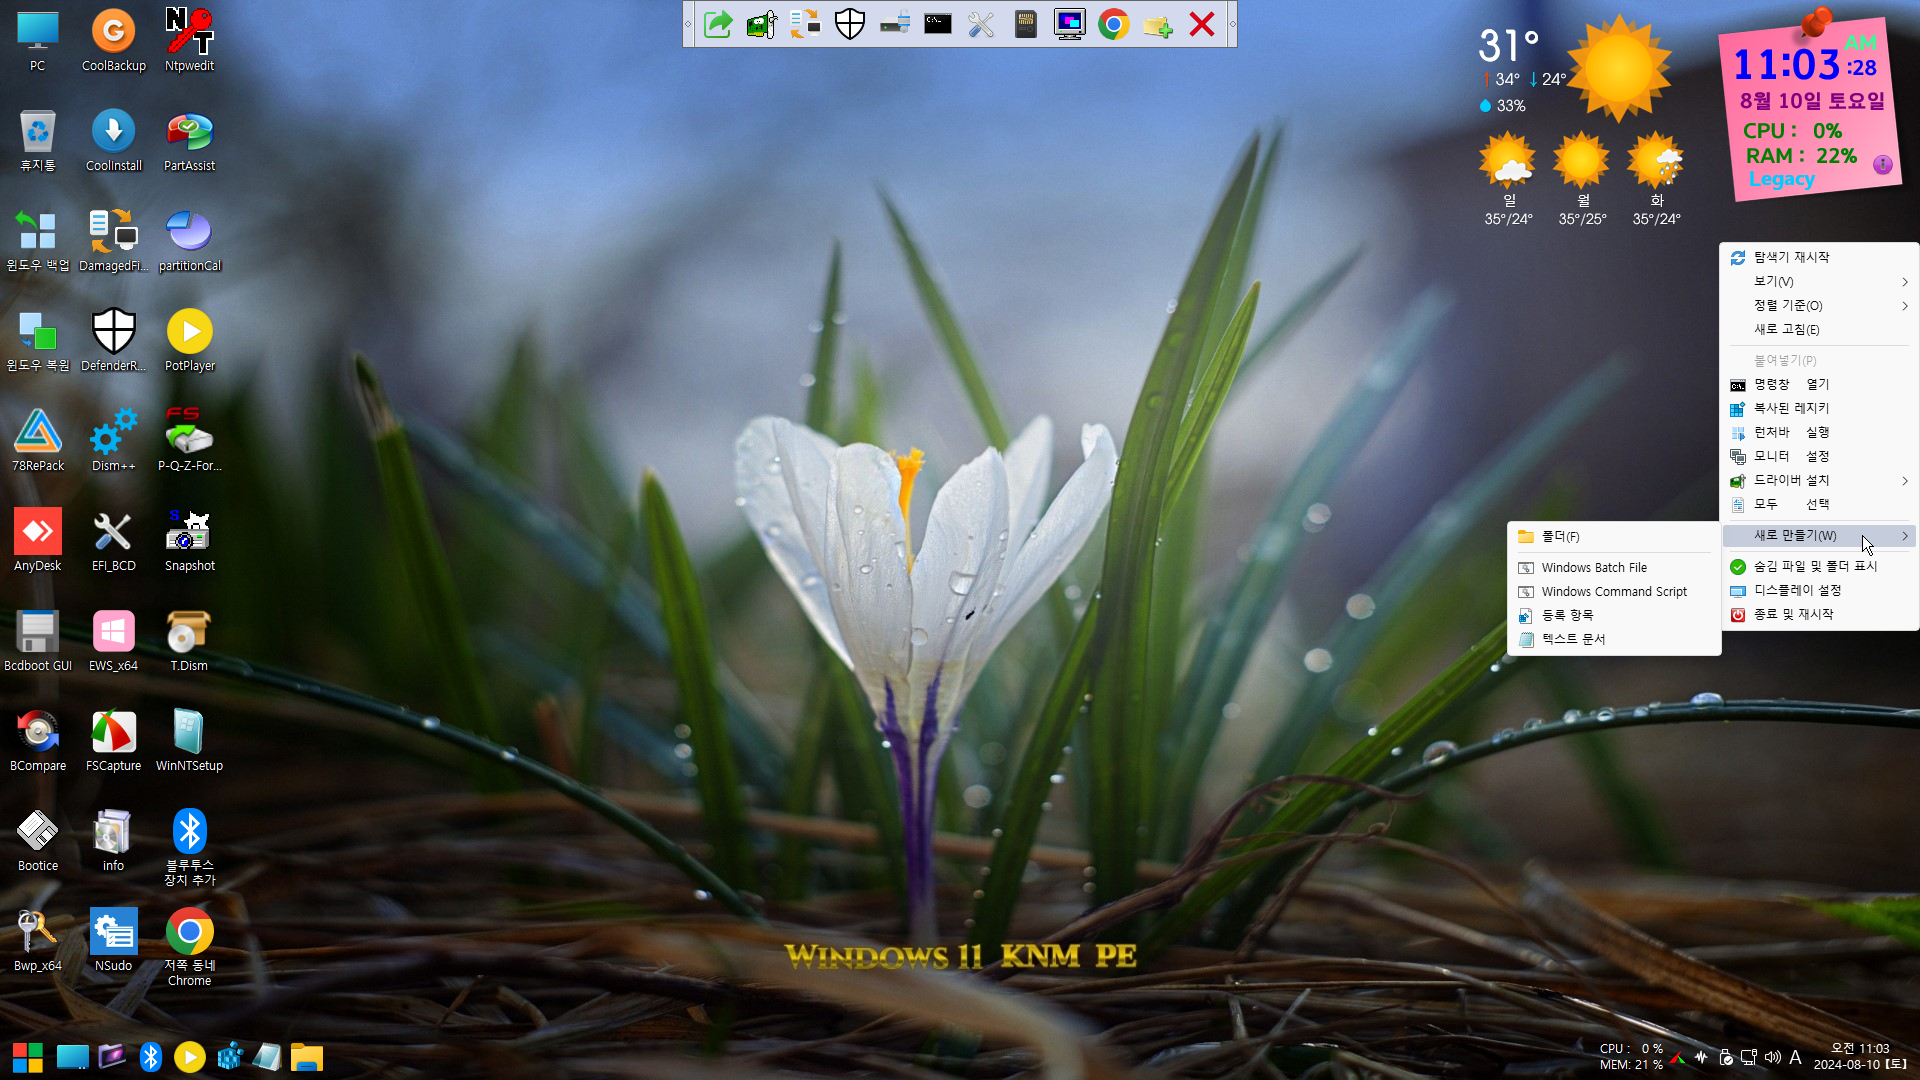Image resolution: width=1920 pixels, height=1080 pixels.
Task: Select the FSCapture desktop icon
Action: (113, 741)
